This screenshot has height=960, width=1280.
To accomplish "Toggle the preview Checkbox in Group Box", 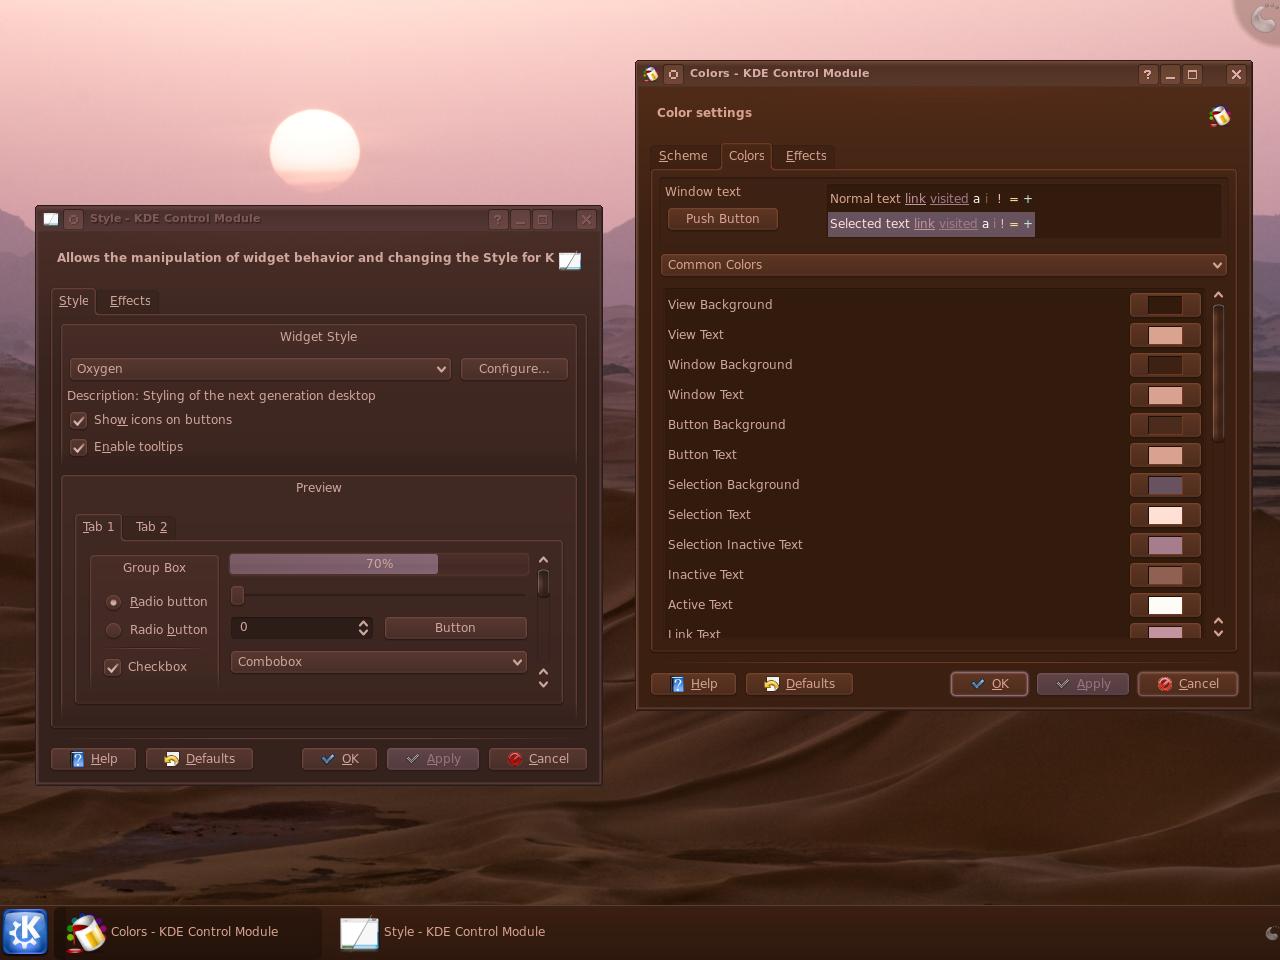I will (112, 667).
